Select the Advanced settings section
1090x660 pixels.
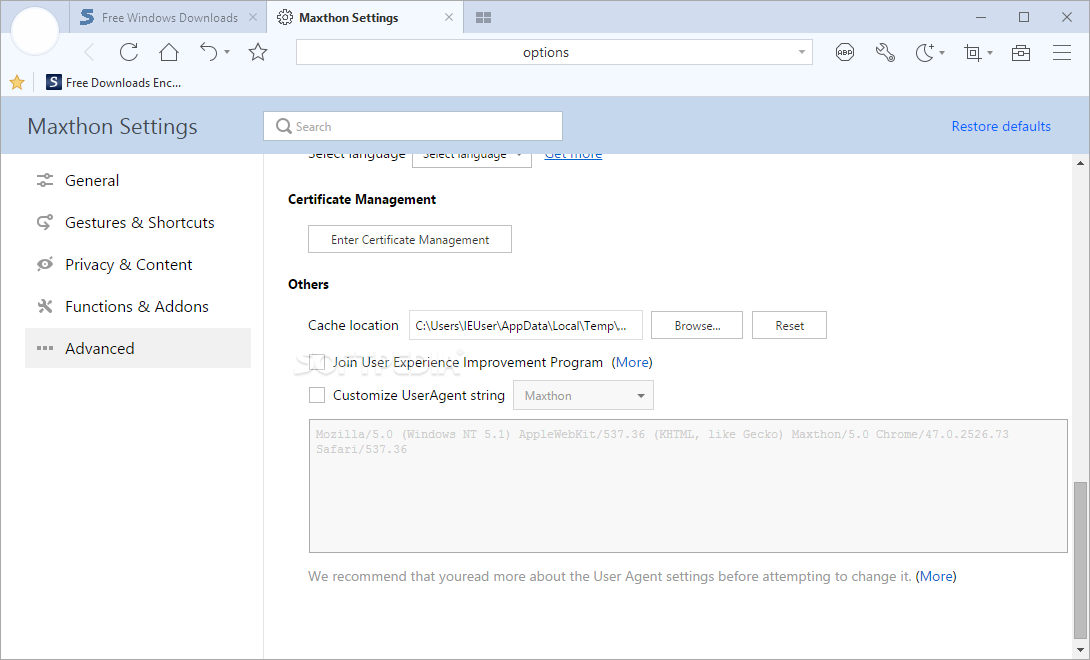(138, 348)
